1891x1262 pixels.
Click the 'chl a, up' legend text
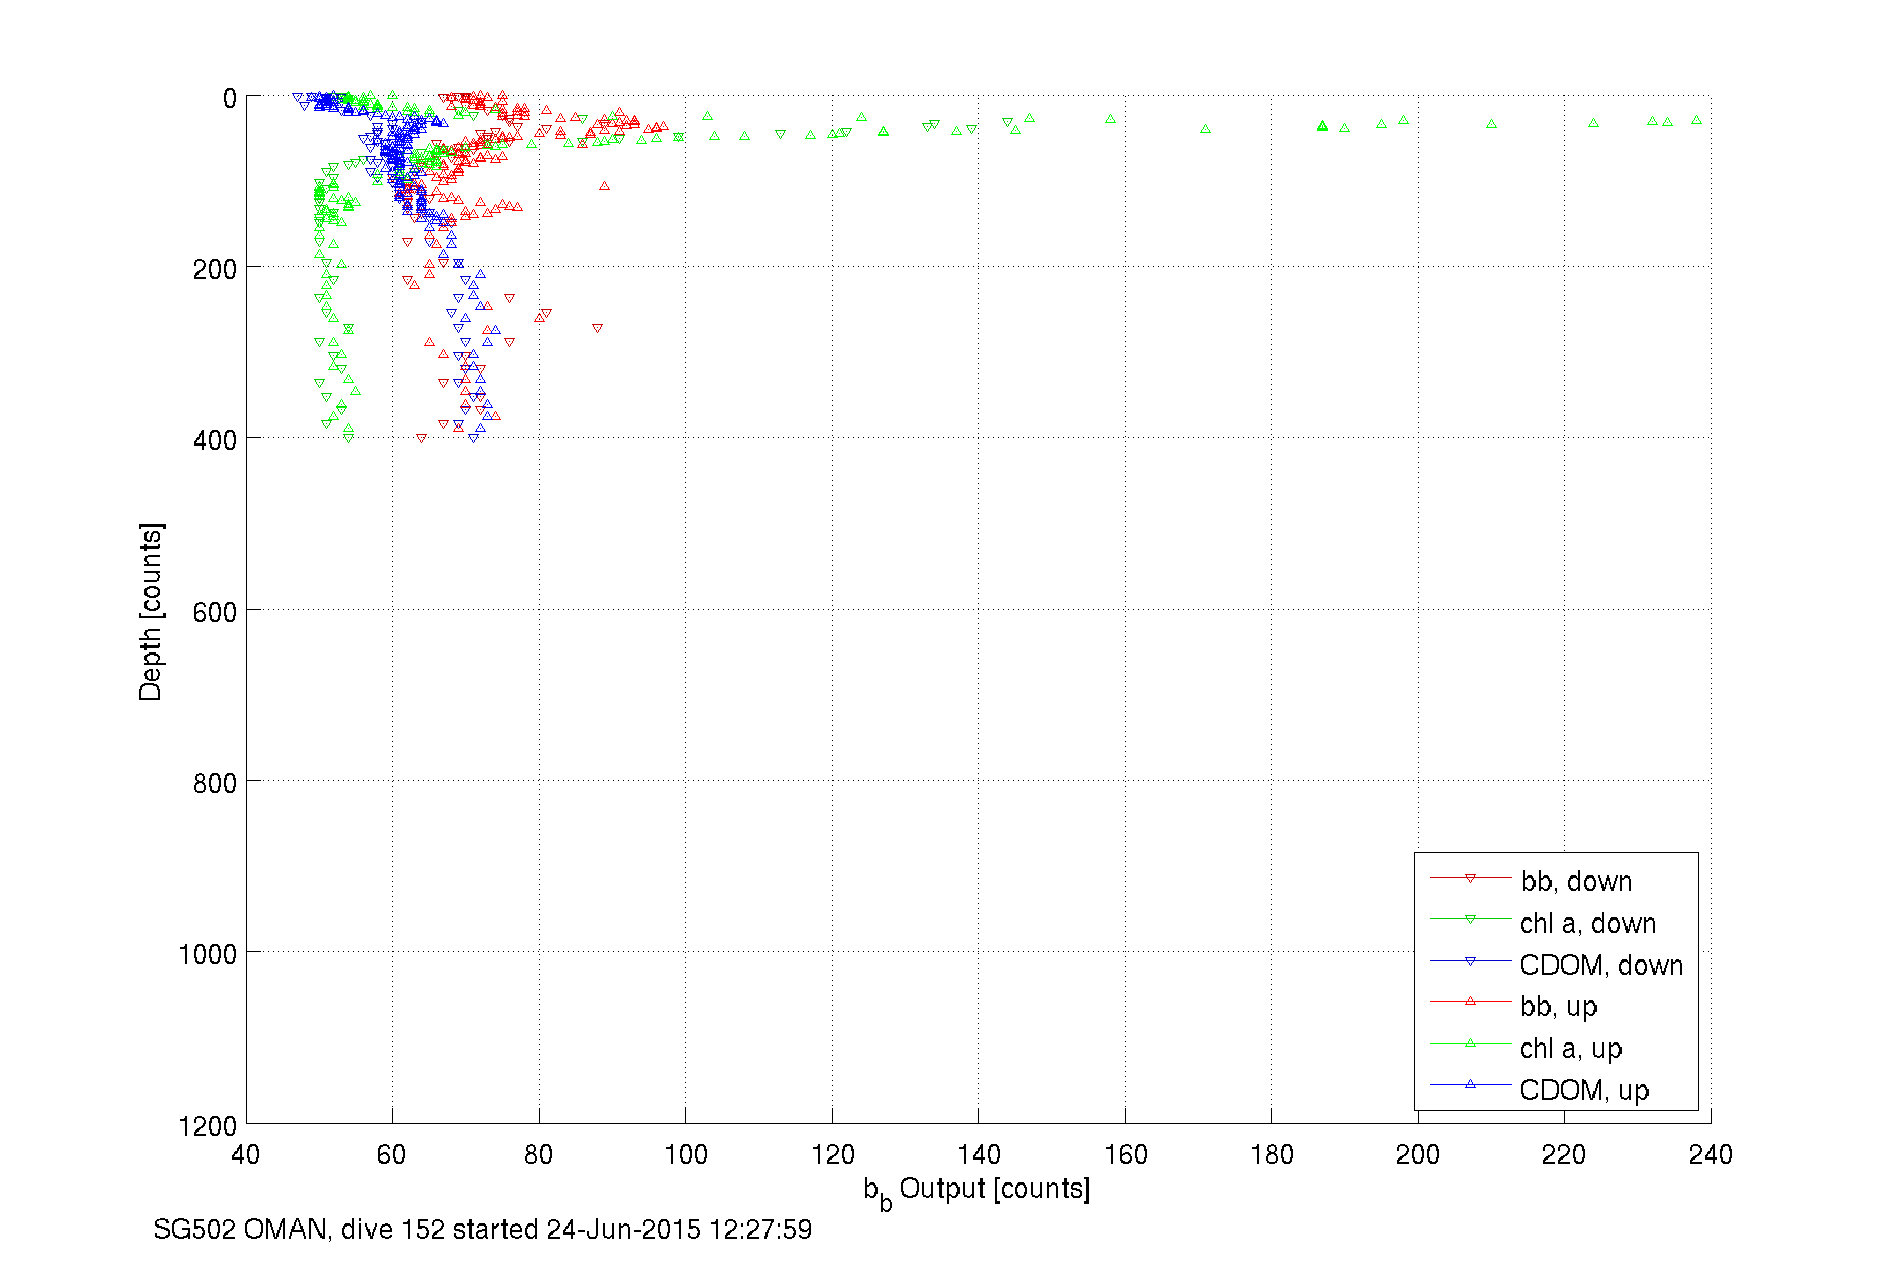click(x=1570, y=1048)
